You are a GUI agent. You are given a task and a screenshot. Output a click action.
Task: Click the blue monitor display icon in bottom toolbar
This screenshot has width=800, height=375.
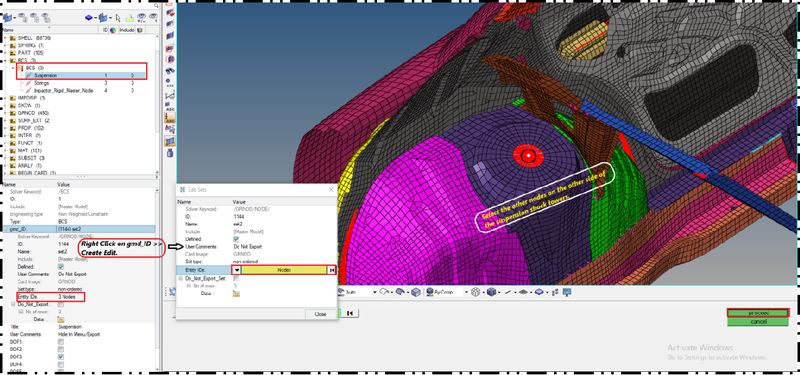point(567,292)
